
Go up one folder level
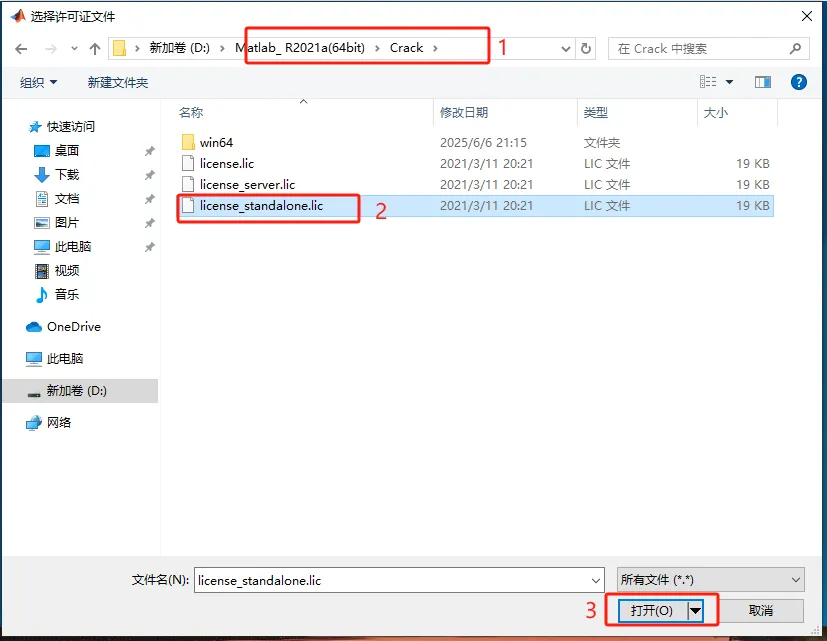point(95,49)
